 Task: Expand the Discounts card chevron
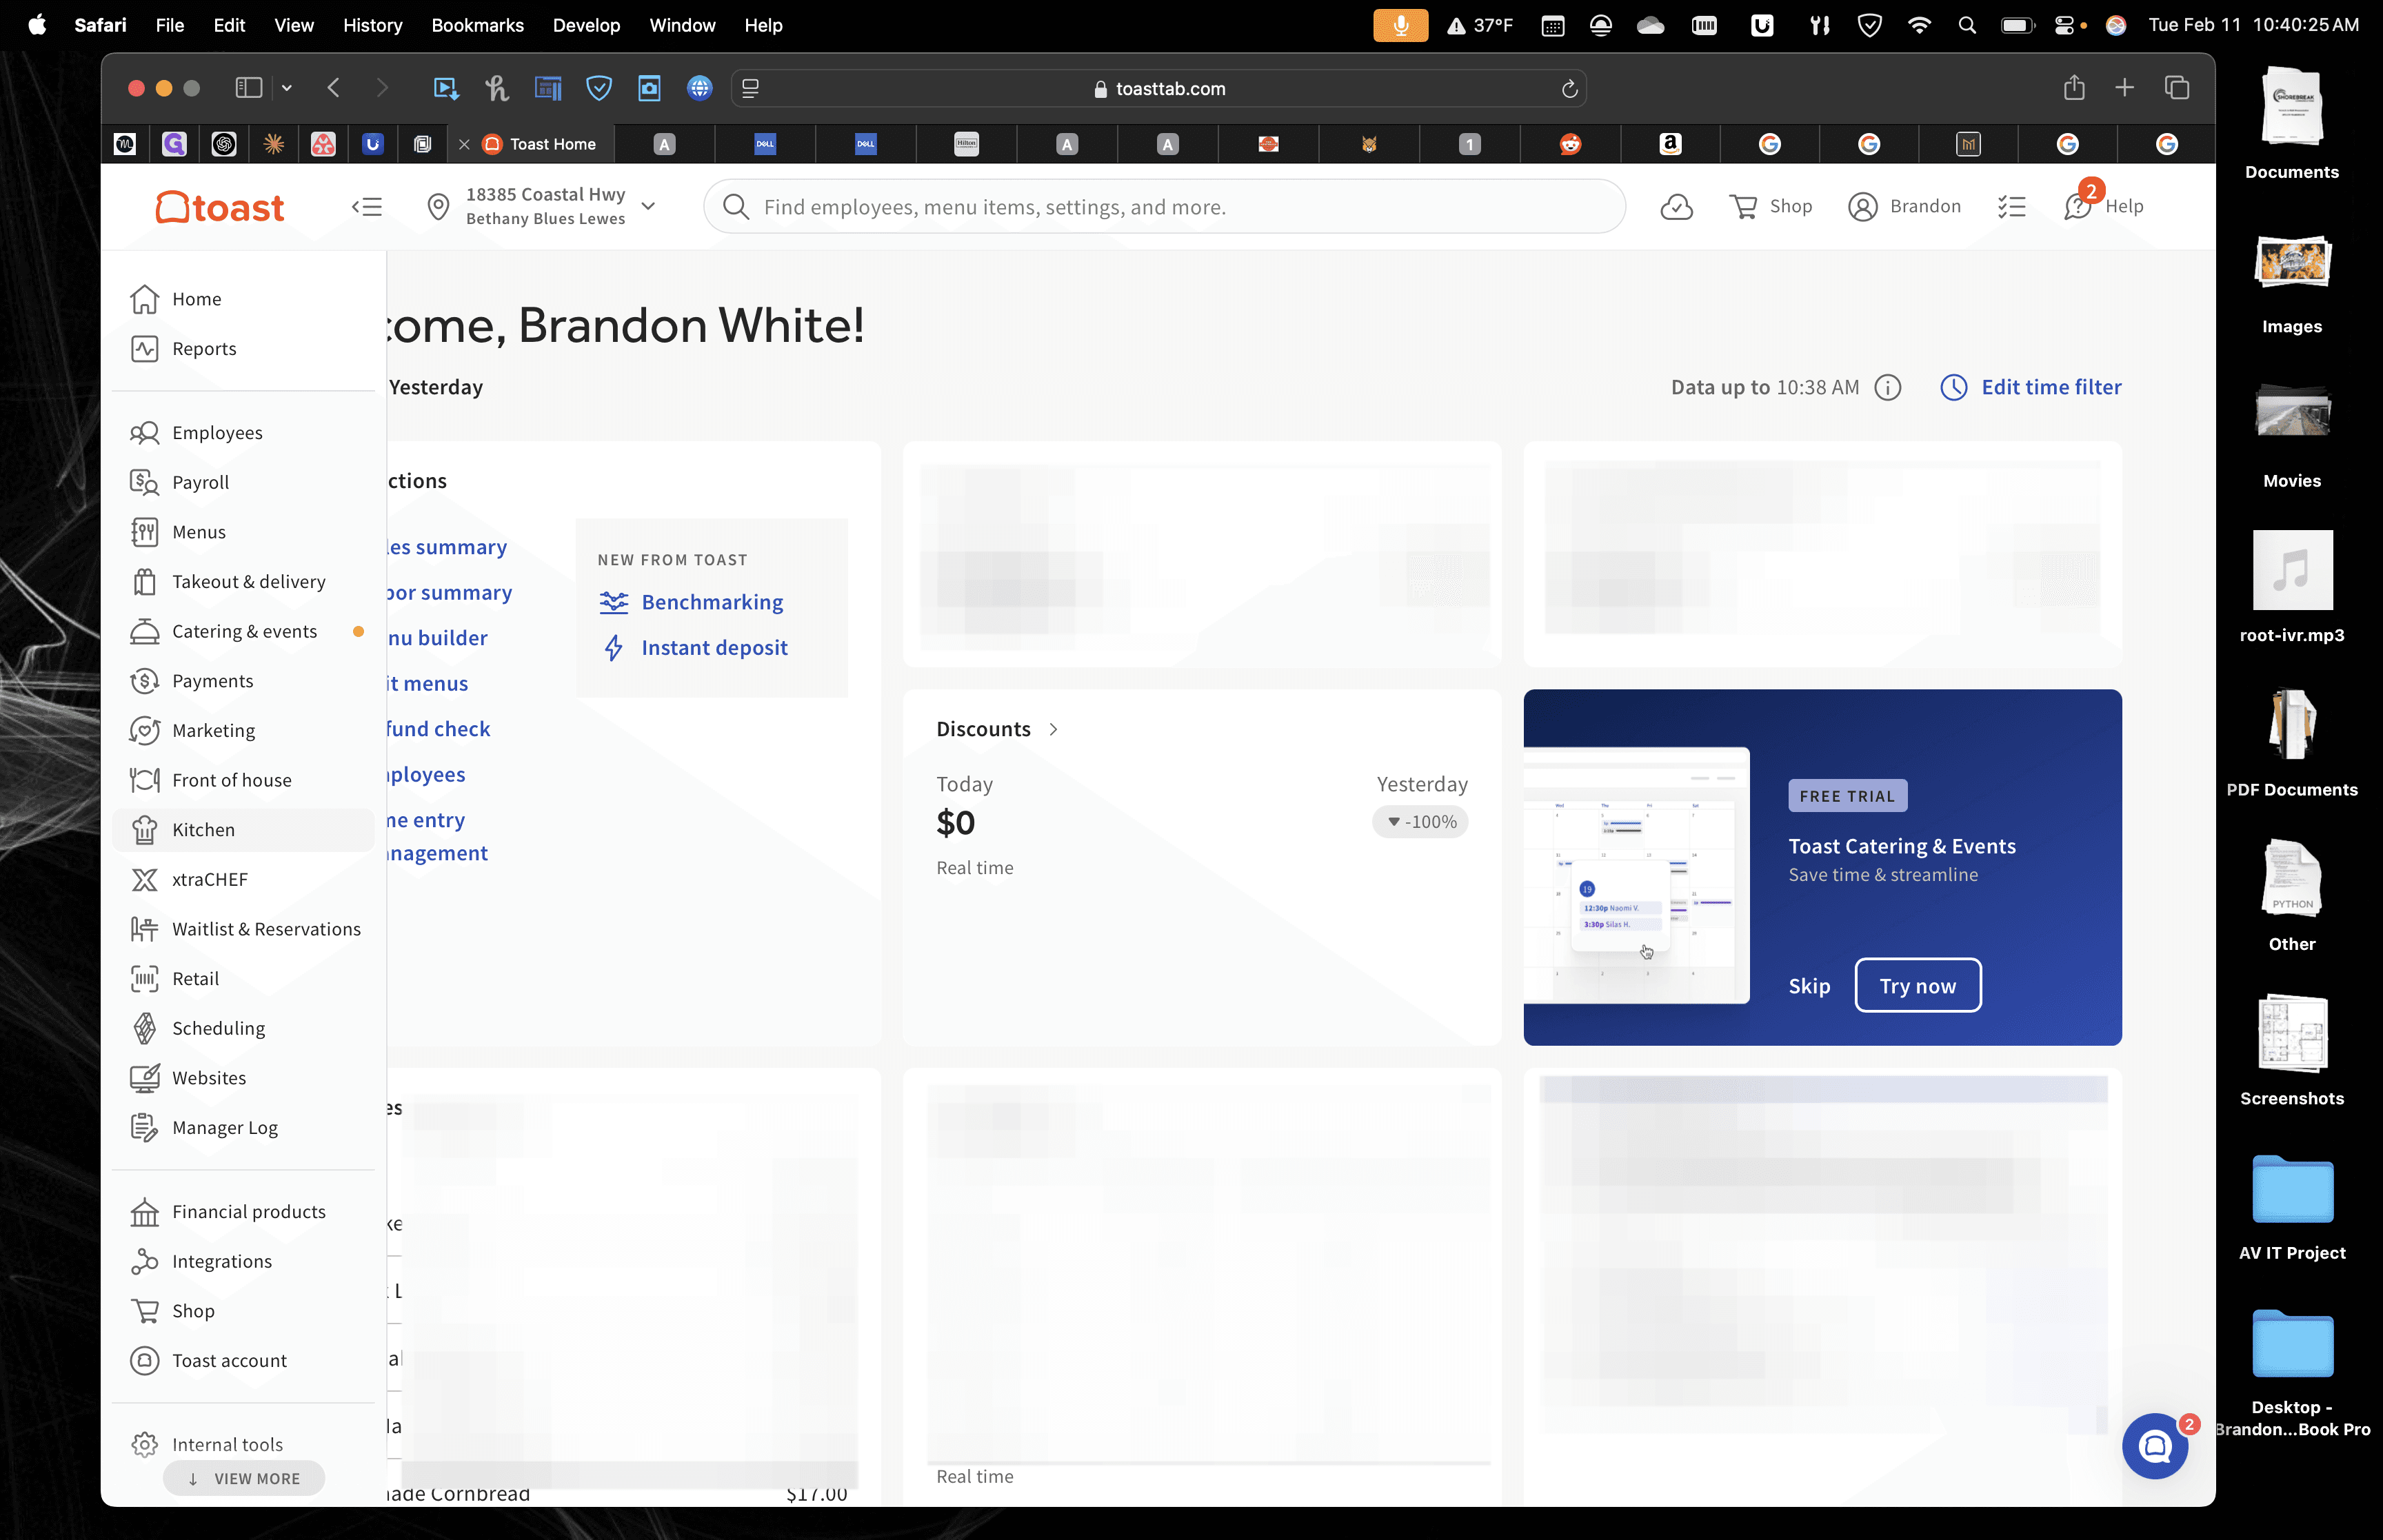[1053, 729]
